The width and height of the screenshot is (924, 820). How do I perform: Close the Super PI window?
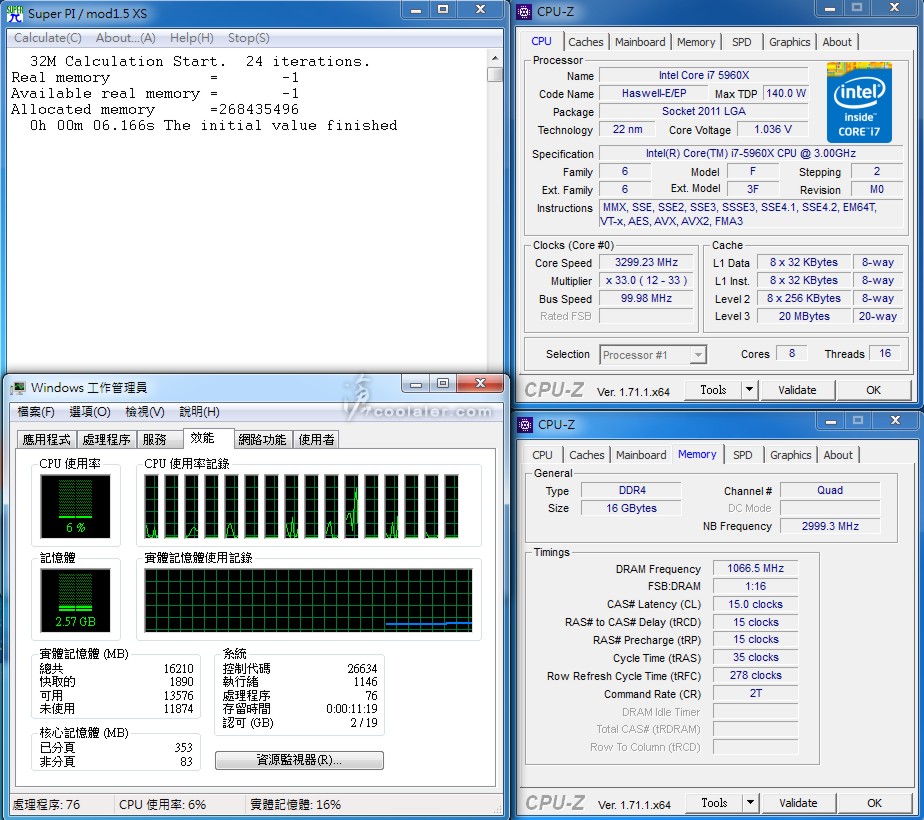[480, 9]
